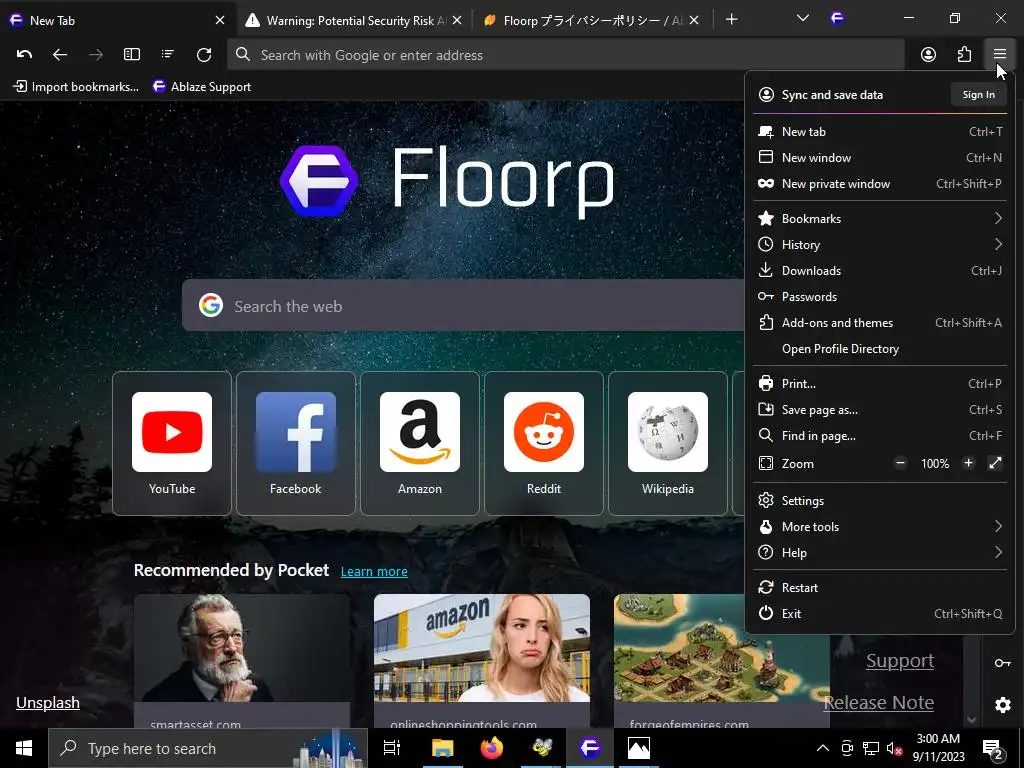Open new tab with plus icon

tap(731, 20)
